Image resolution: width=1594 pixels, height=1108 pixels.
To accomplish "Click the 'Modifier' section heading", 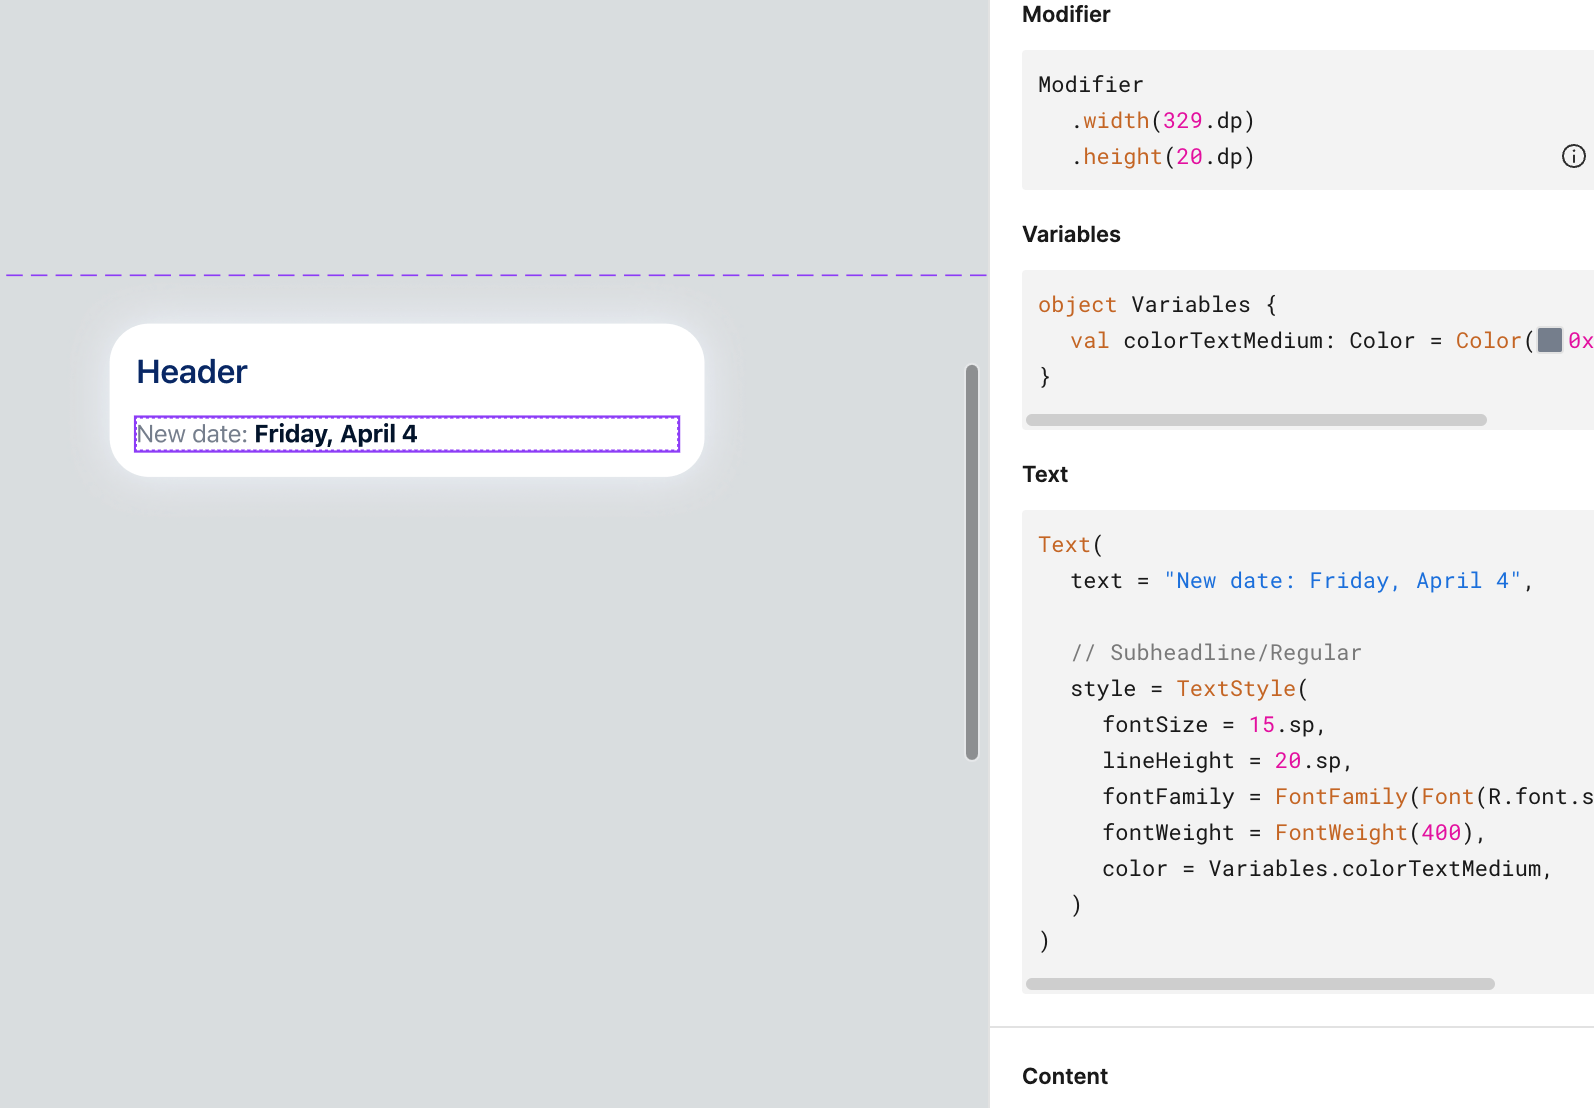I will 1066,14.
